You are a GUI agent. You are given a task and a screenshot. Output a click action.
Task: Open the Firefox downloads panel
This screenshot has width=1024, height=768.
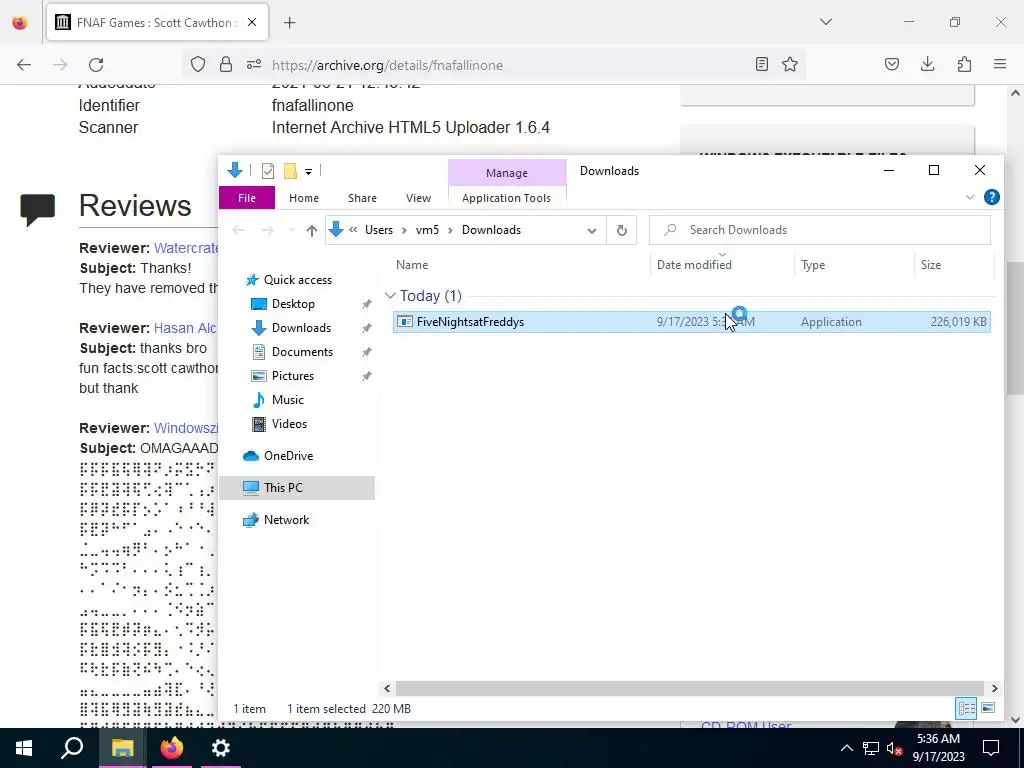click(927, 64)
